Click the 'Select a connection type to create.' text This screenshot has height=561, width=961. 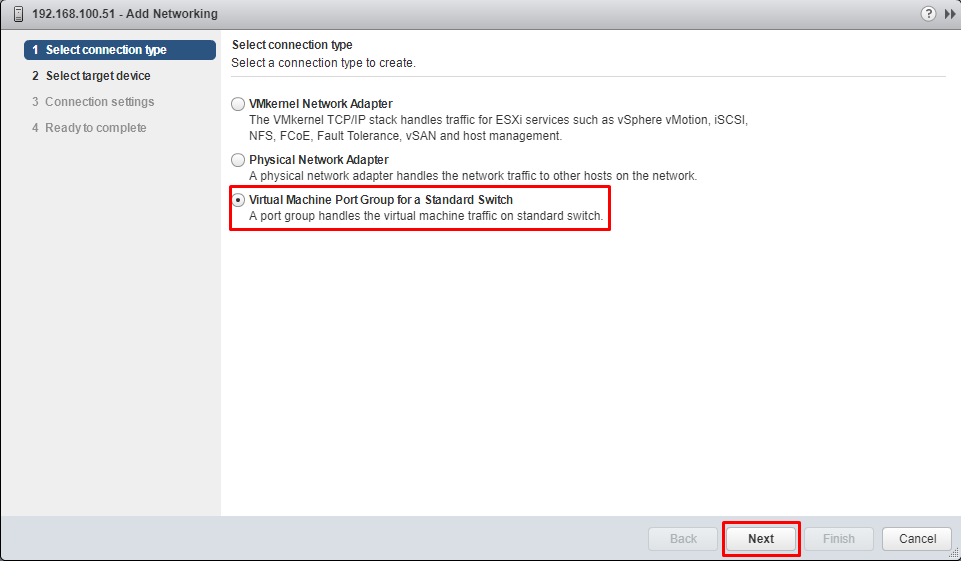(324, 63)
